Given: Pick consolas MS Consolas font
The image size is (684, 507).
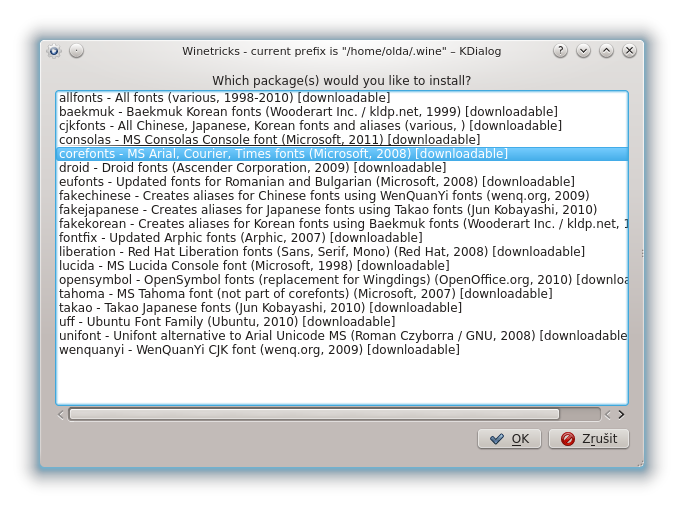Looking at the screenshot, I should 342,140.
